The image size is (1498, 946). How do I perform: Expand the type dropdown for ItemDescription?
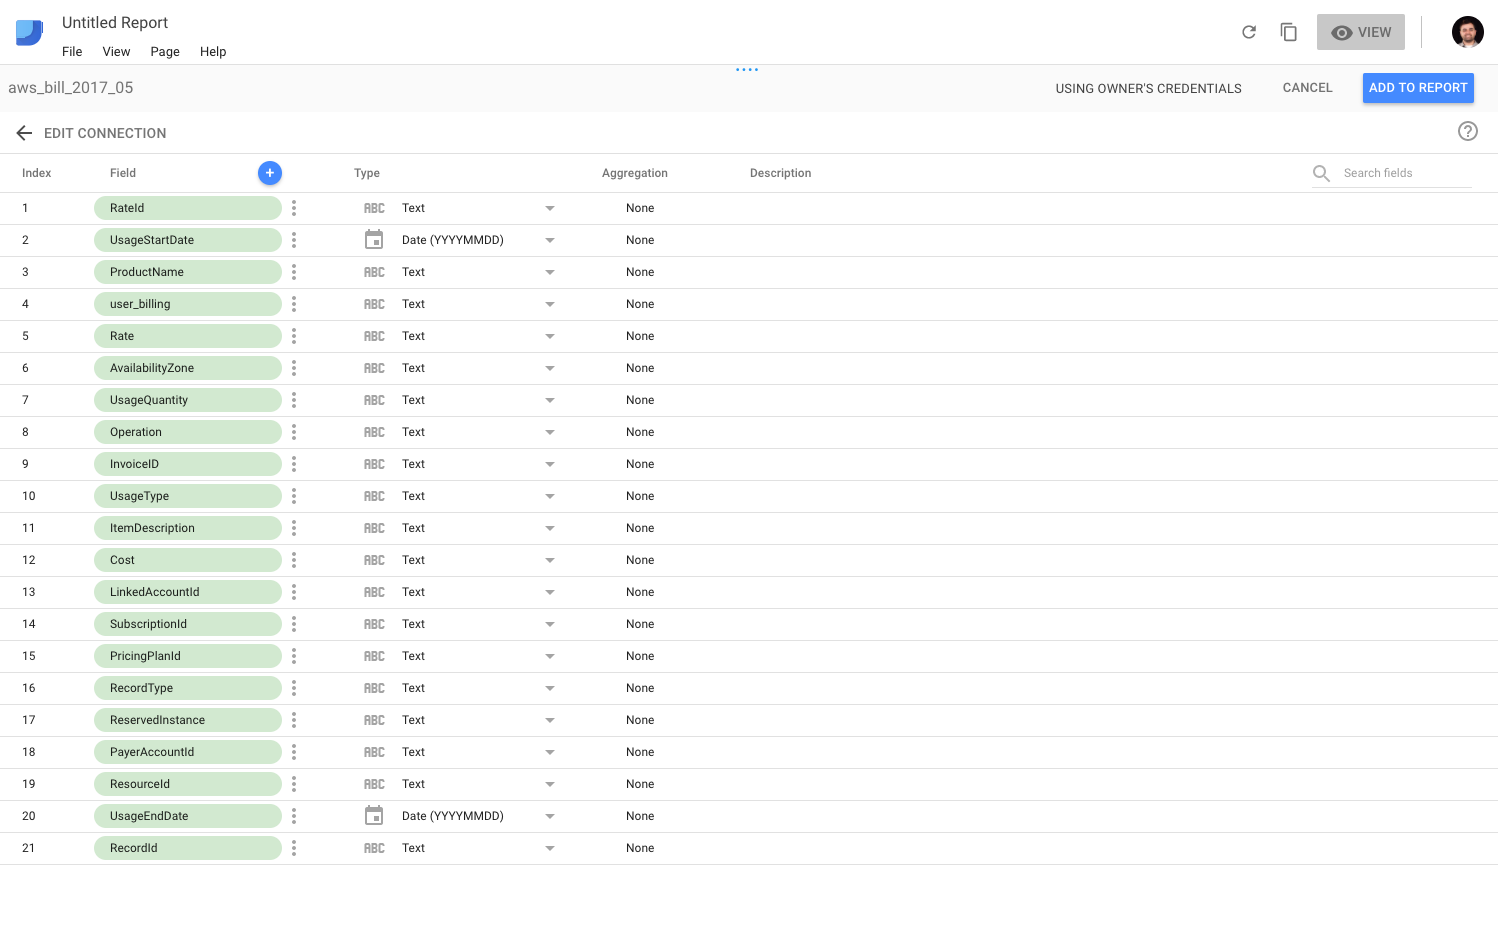pos(550,528)
